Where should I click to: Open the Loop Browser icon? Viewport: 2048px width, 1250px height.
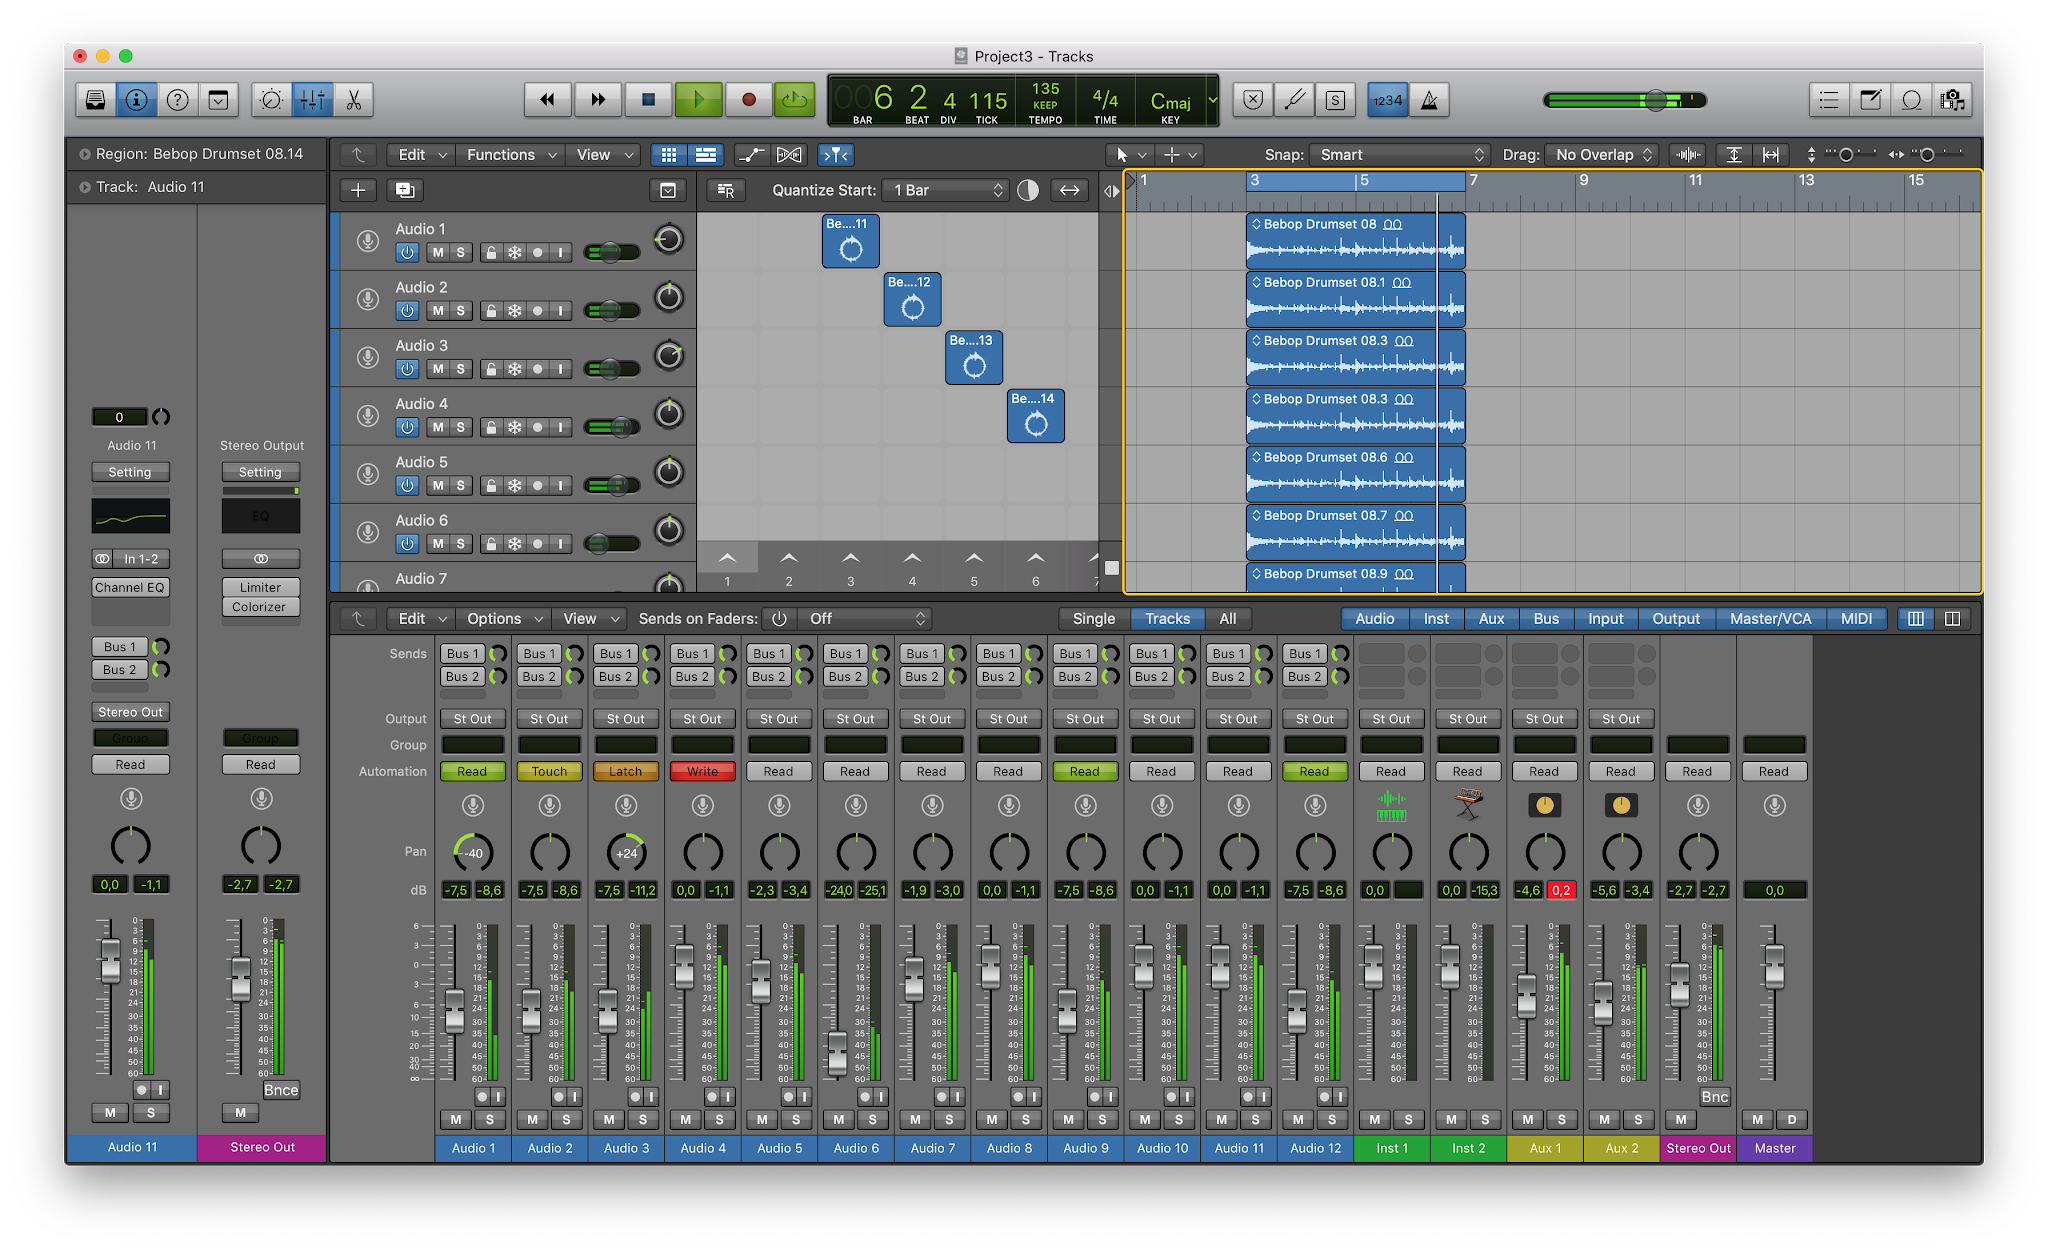[x=1911, y=99]
